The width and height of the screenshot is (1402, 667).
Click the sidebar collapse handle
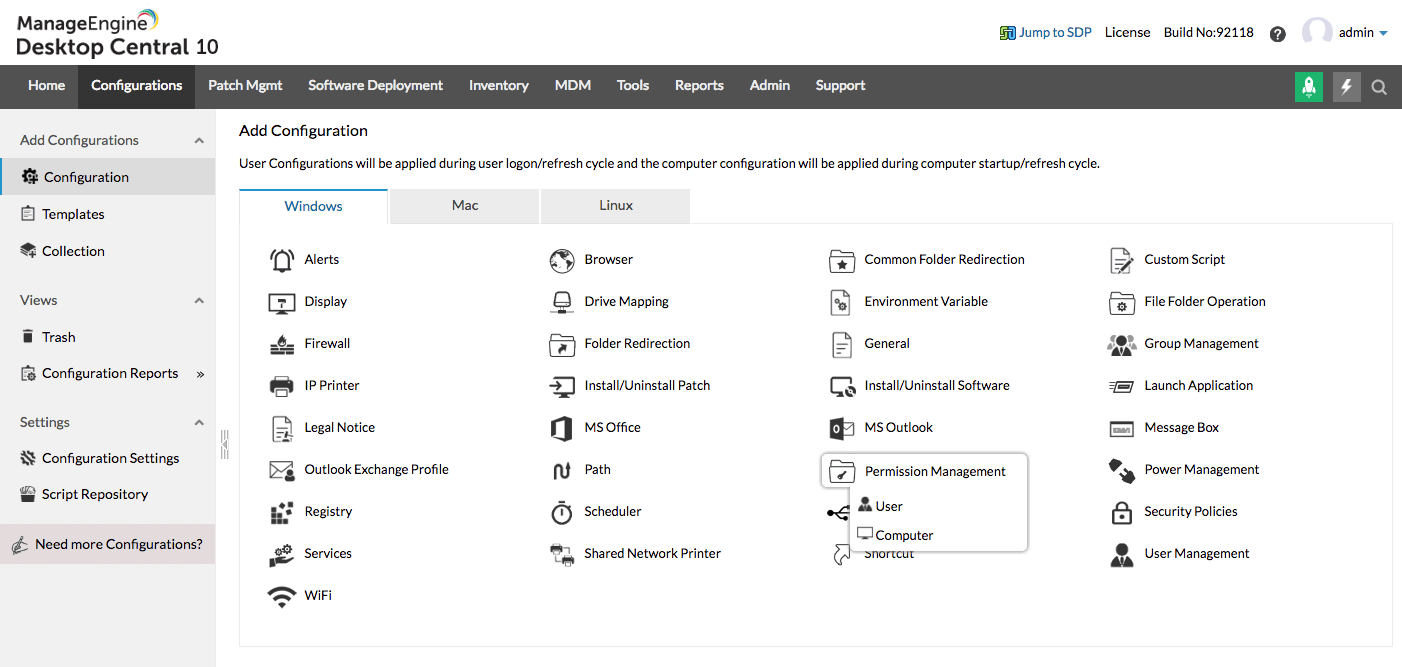pos(225,443)
